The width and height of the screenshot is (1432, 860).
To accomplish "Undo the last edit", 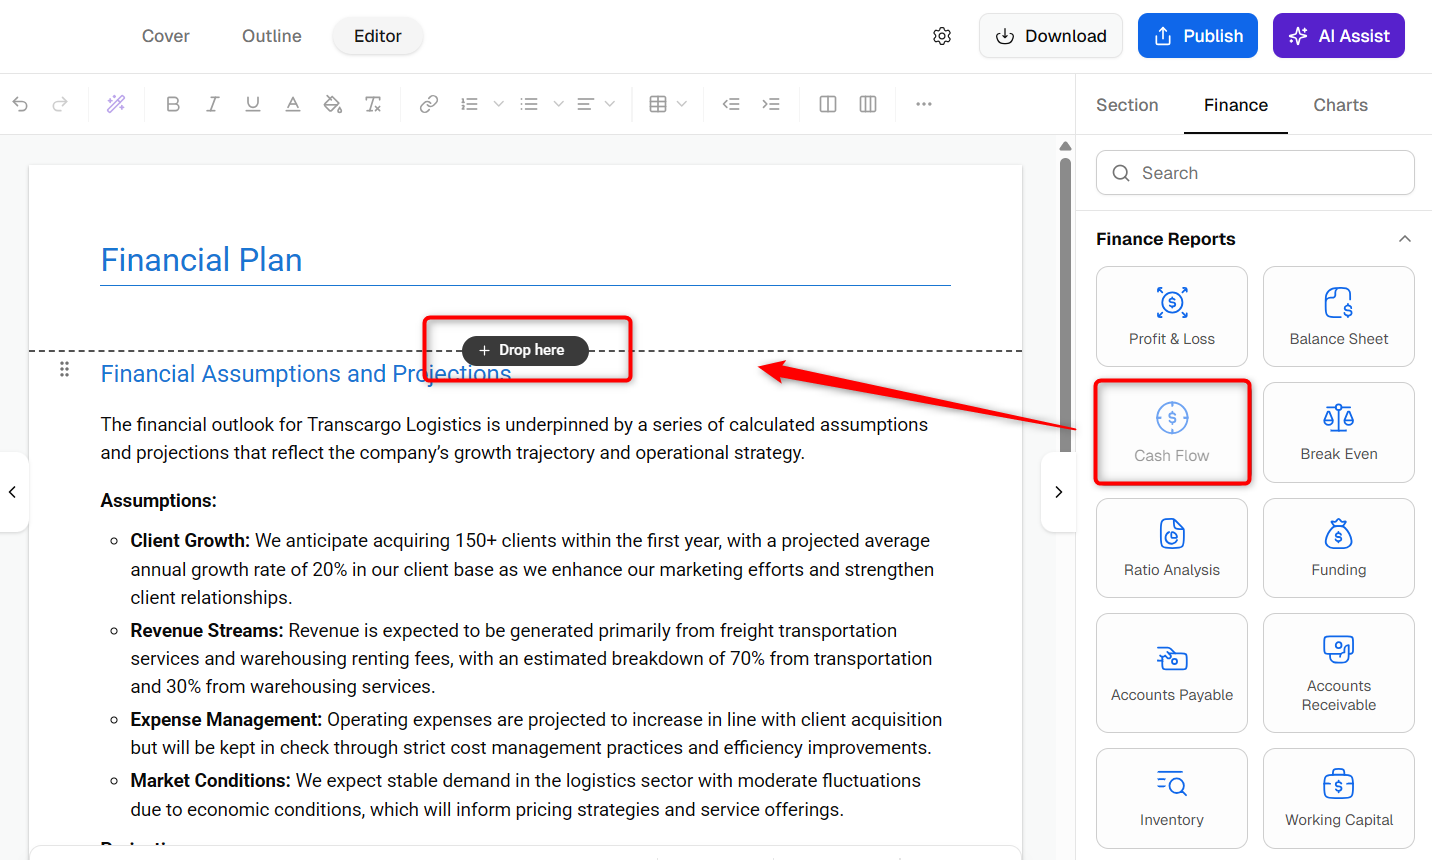I will tap(20, 104).
